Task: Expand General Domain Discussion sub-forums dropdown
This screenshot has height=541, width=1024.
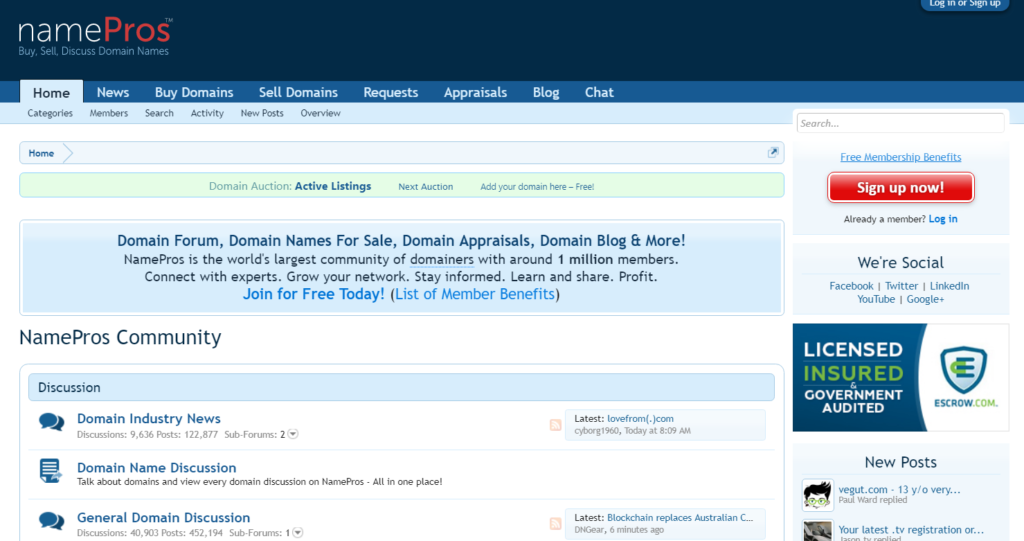Action: (x=298, y=533)
